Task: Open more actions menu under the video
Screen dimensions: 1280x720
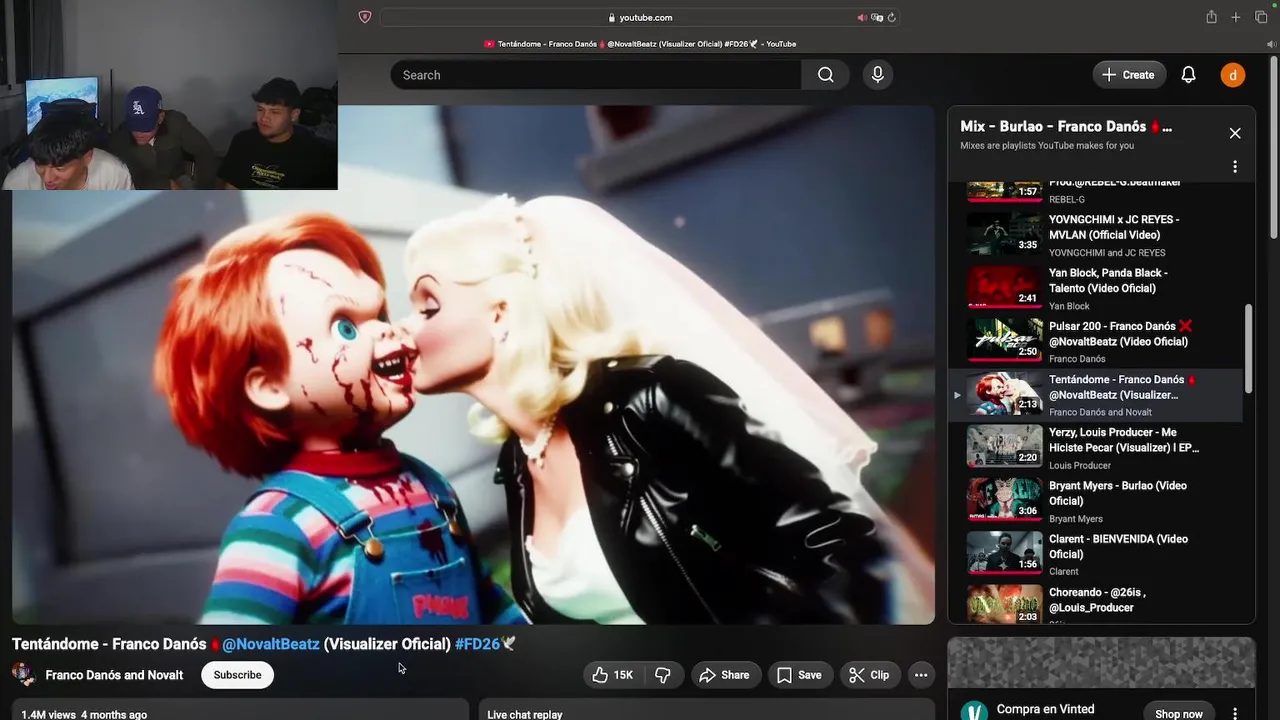Action: click(921, 675)
